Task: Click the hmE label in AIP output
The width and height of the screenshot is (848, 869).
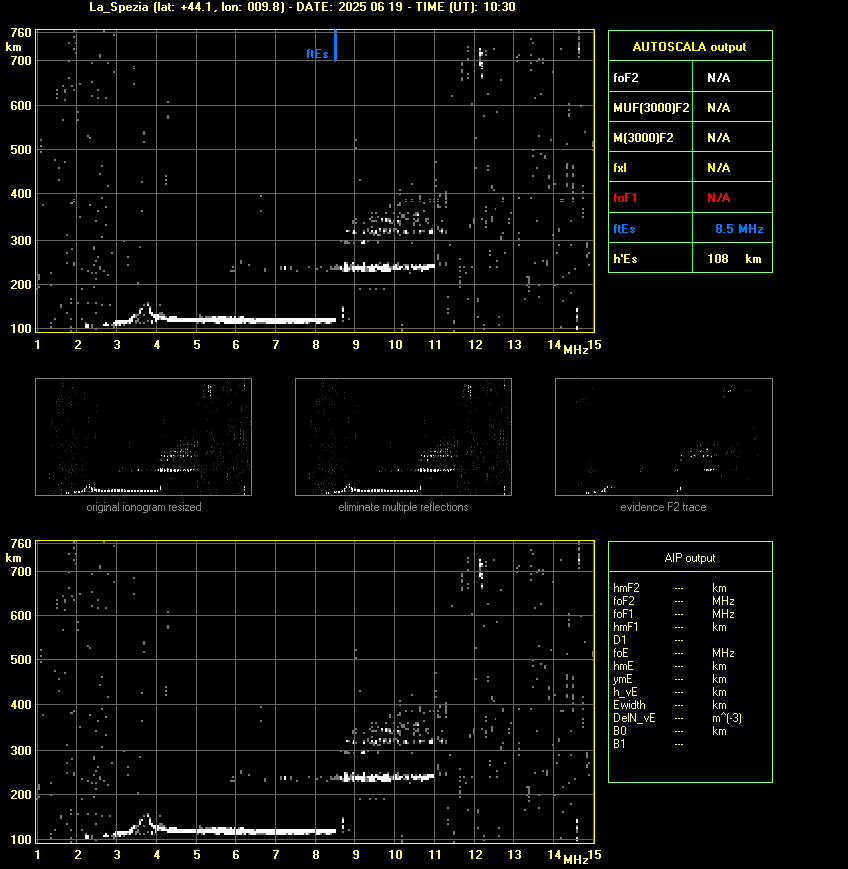Action: (624, 666)
